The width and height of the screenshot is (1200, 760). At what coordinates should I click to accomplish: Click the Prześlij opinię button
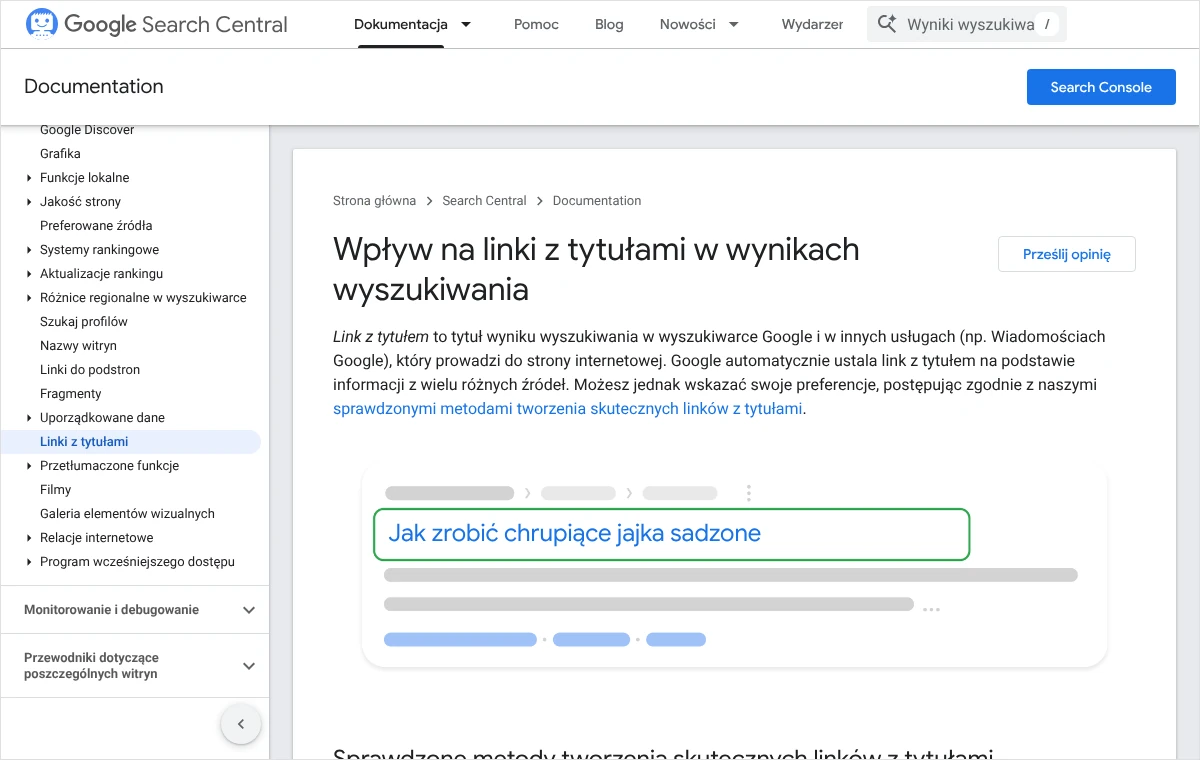click(1067, 254)
